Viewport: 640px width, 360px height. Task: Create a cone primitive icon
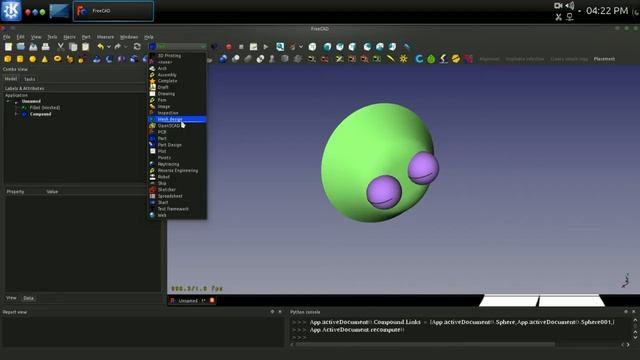click(x=44, y=59)
